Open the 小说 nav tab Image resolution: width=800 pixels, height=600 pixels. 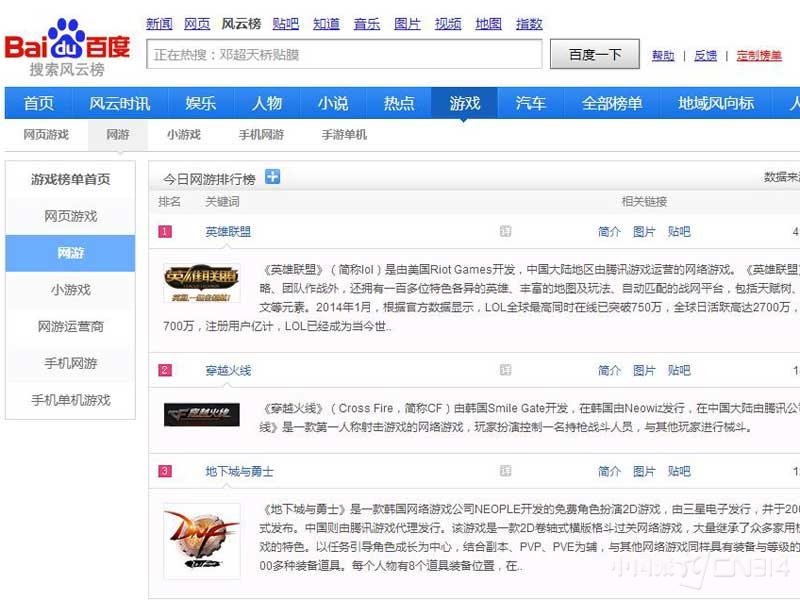333,103
